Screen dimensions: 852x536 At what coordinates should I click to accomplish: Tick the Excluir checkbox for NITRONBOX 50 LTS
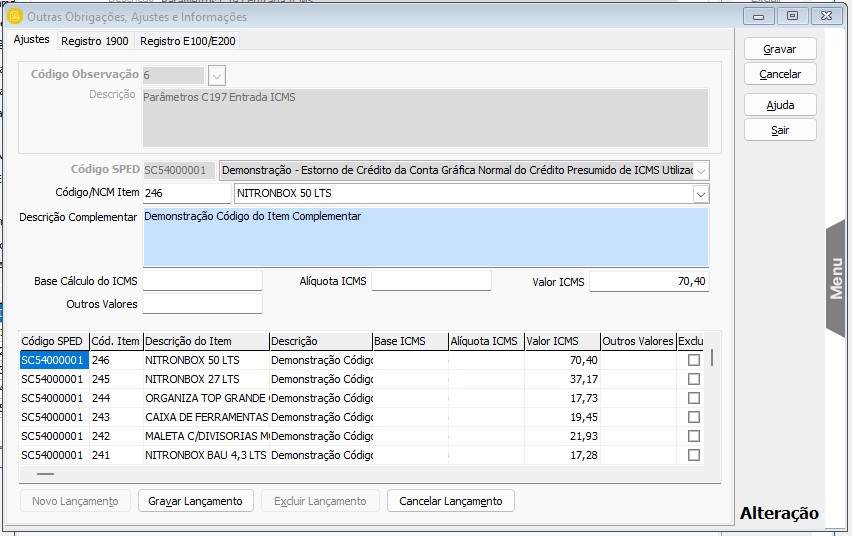(694, 360)
